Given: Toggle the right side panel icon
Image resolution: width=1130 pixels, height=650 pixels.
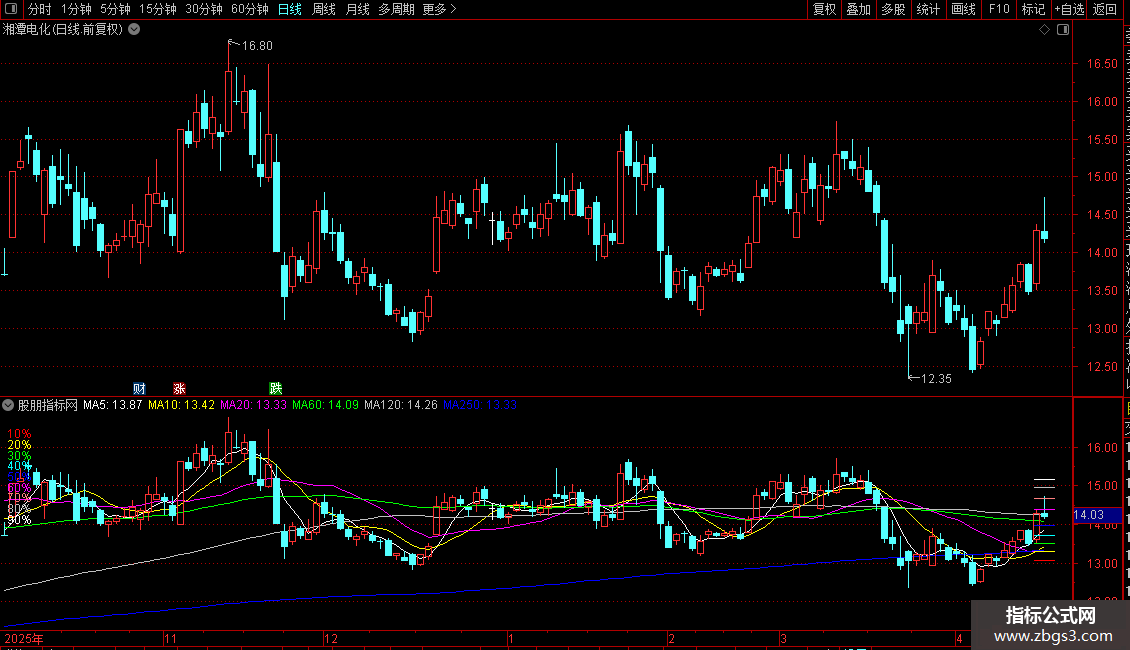Looking at the screenshot, I should point(1063,30).
